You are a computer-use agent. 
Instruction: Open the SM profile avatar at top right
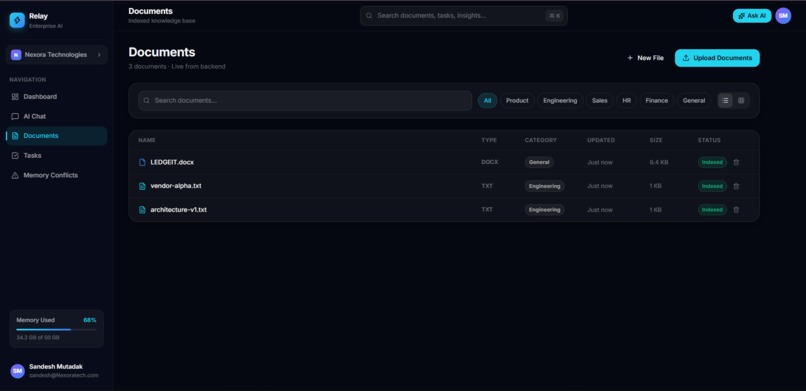point(783,16)
